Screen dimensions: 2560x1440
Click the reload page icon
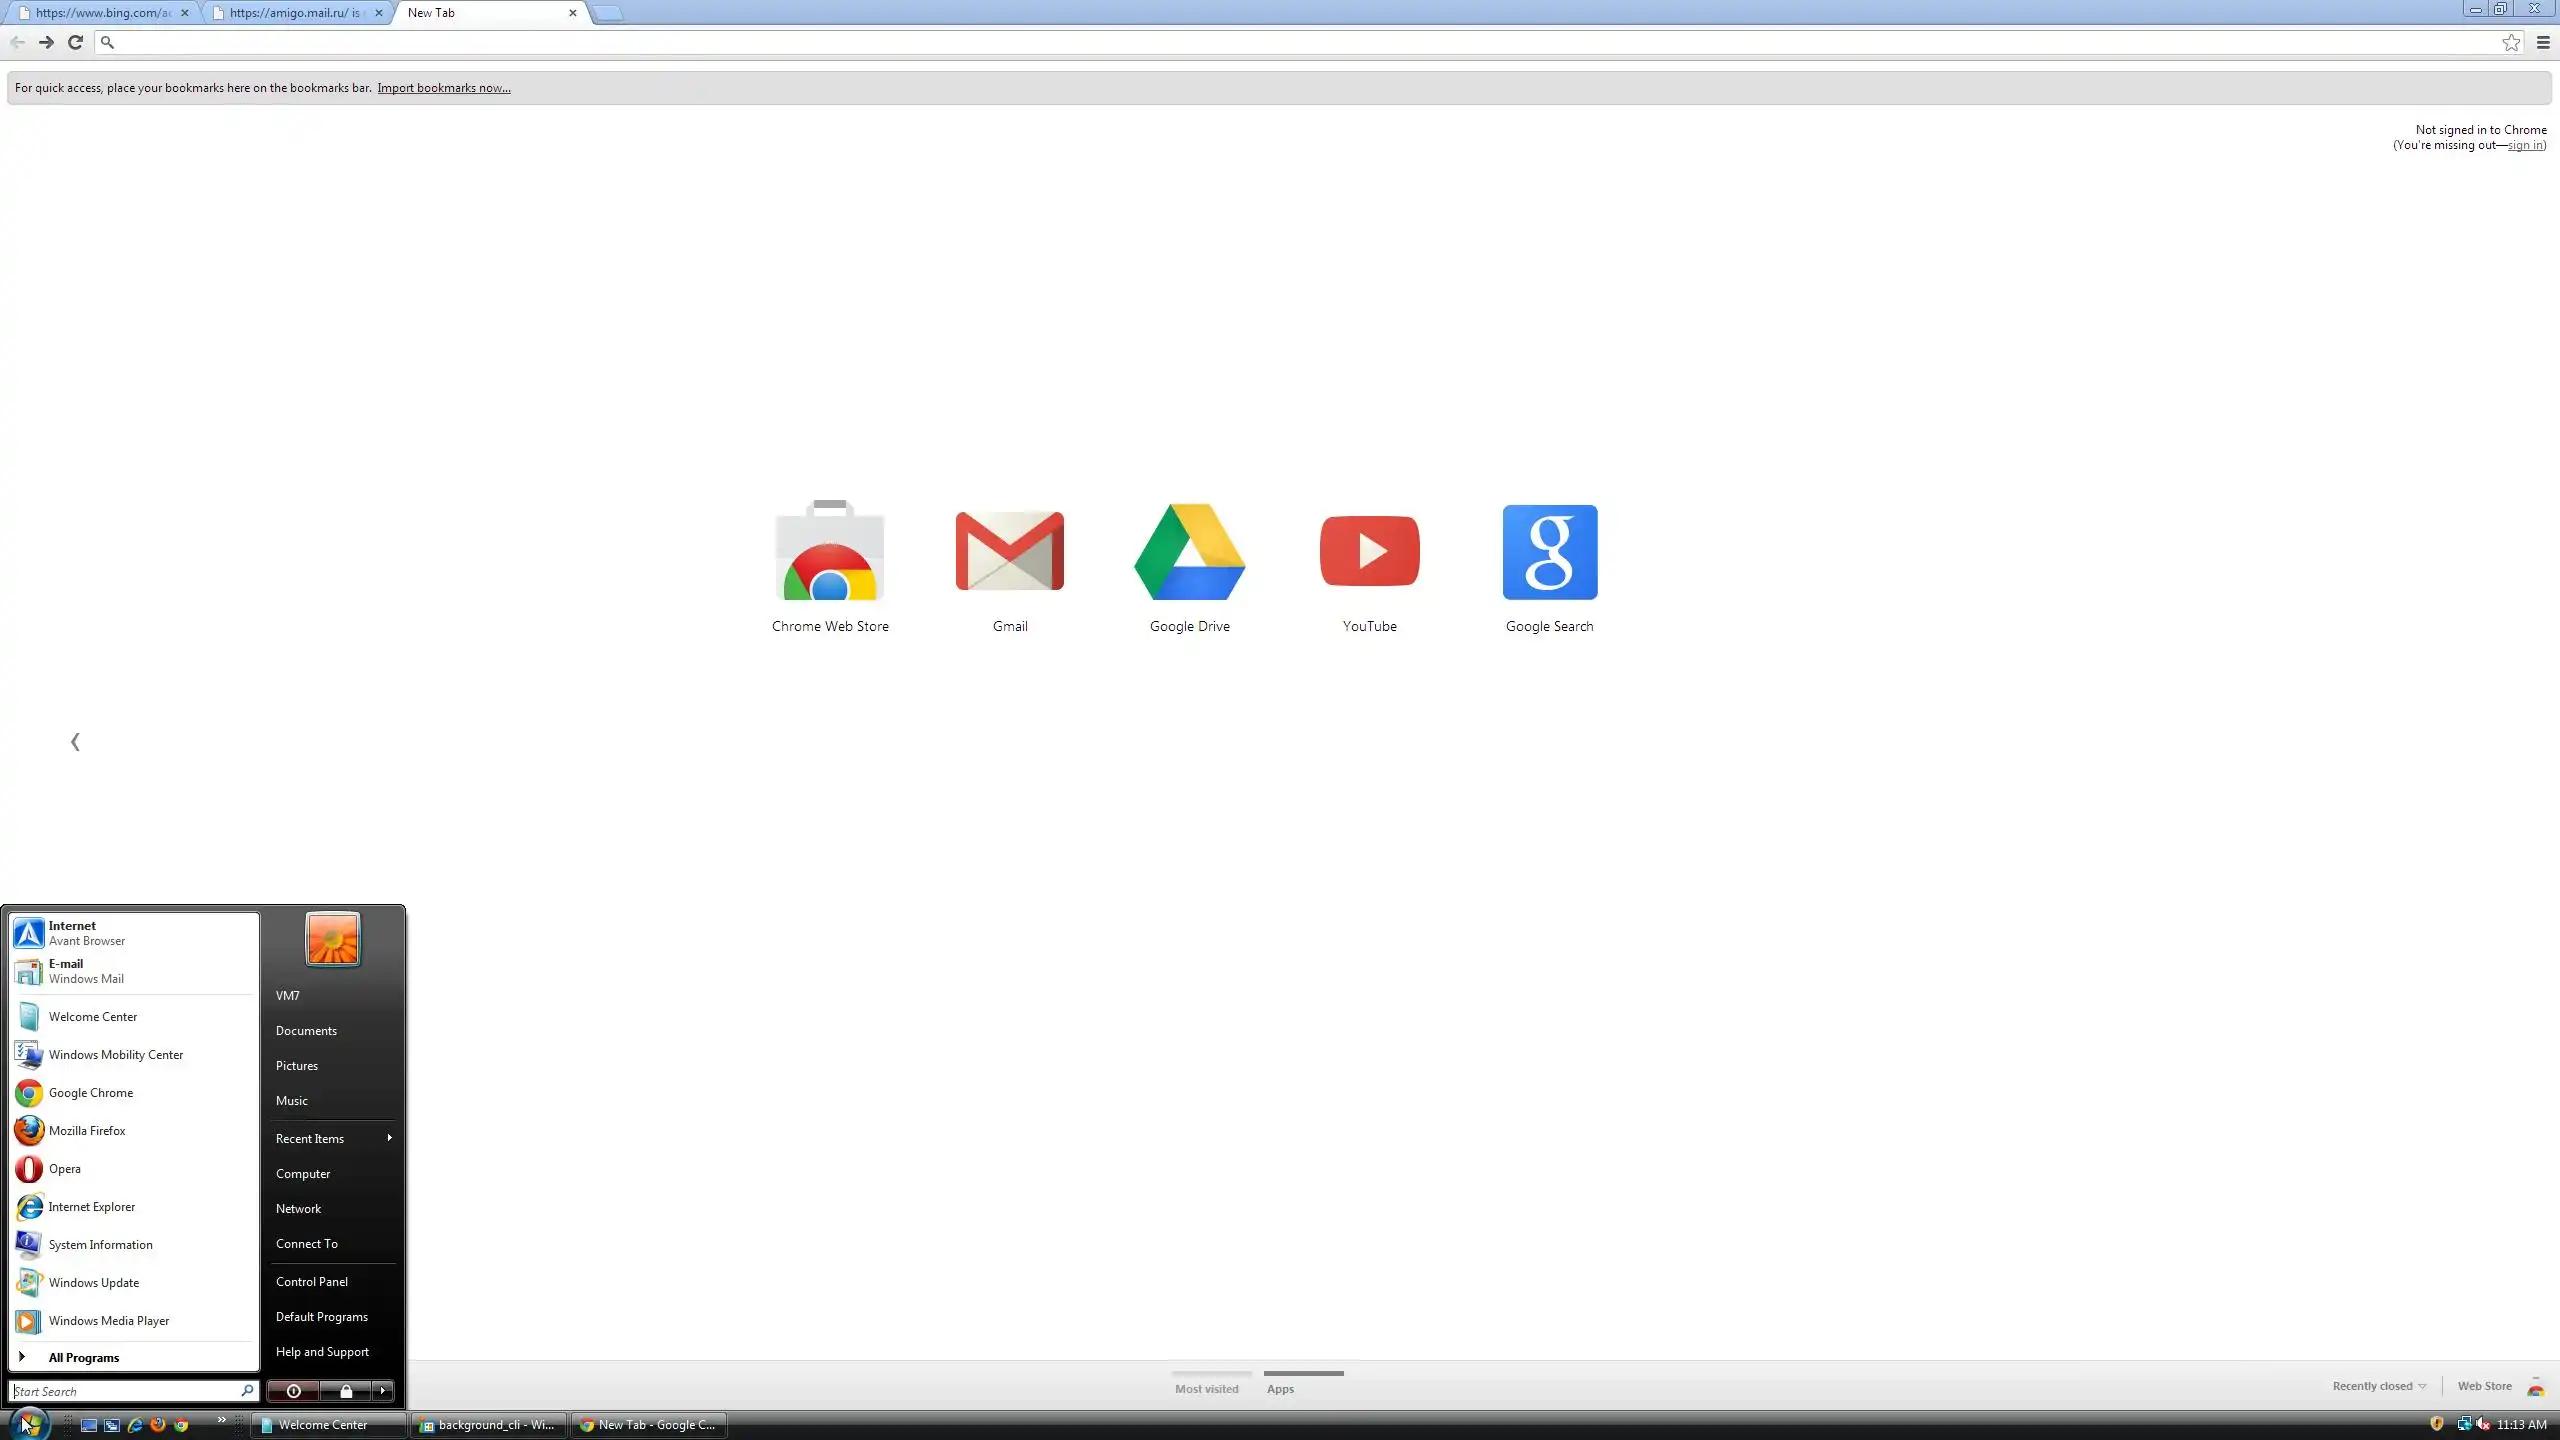tap(75, 42)
